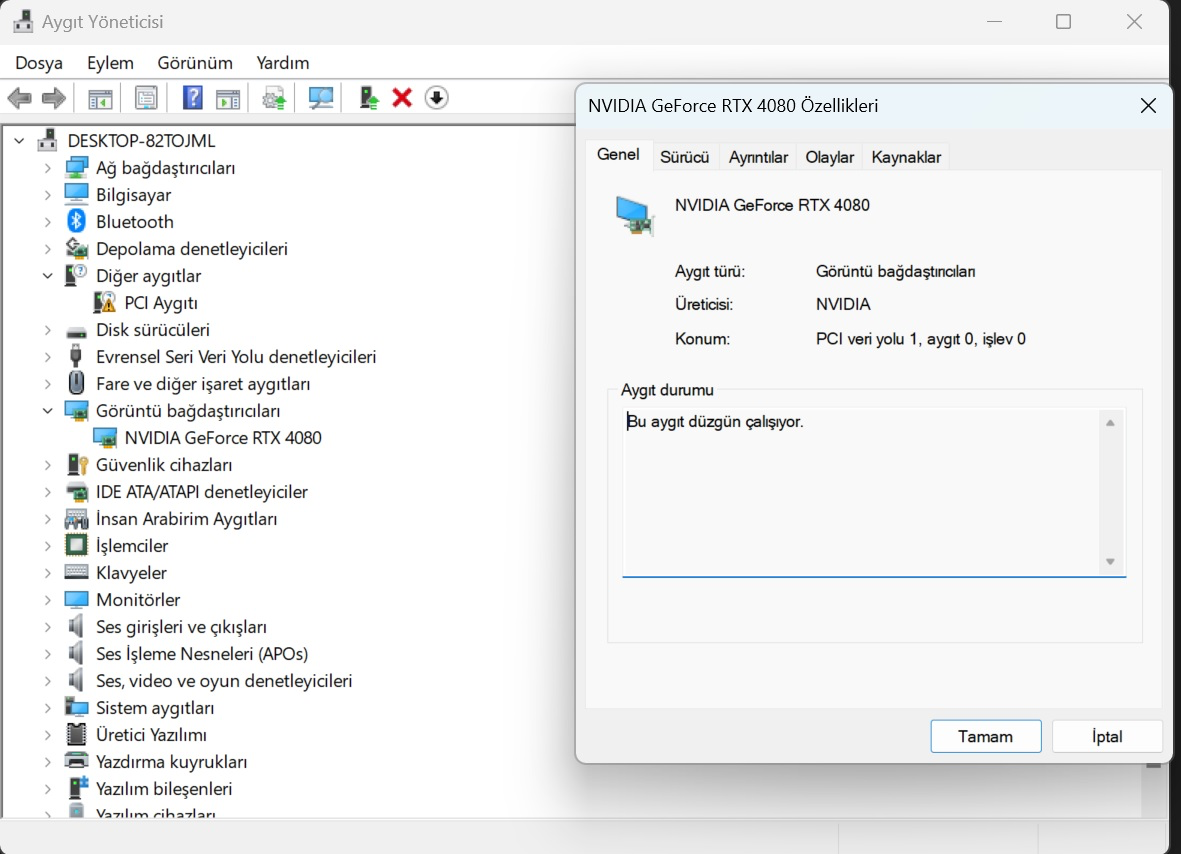The height and width of the screenshot is (854, 1181).
Task: Switch to the Ayrıntılar tab
Action: [758, 157]
